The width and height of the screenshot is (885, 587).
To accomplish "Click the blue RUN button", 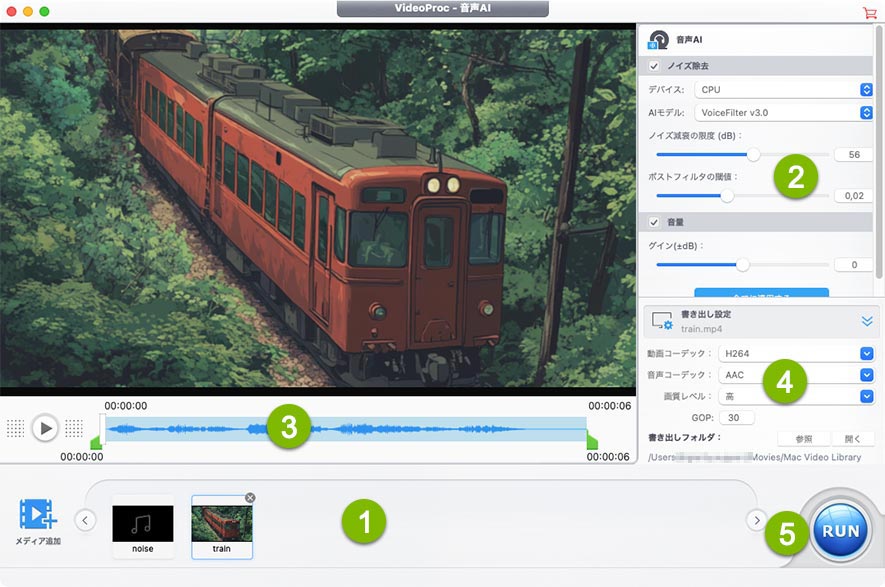I will [840, 531].
